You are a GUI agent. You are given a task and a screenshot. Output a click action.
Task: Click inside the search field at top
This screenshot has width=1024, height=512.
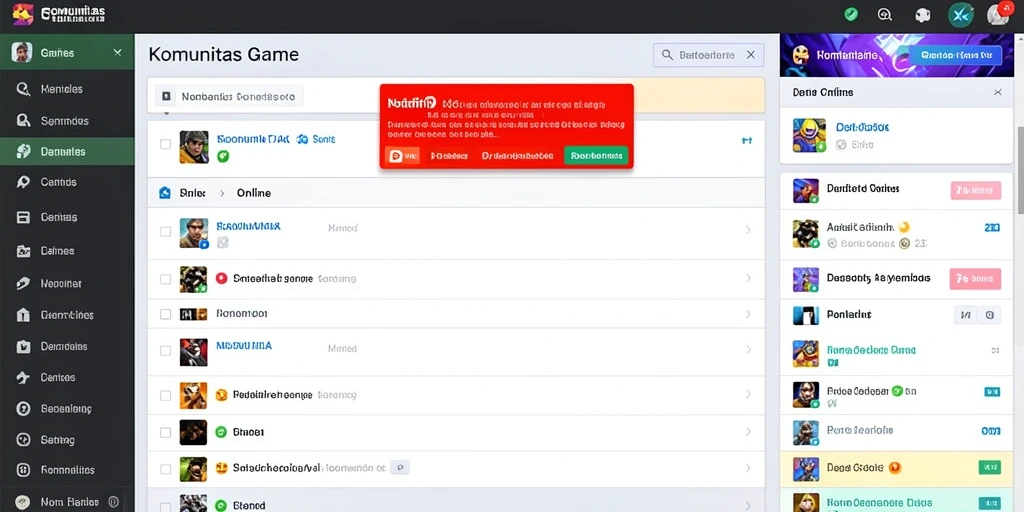709,55
